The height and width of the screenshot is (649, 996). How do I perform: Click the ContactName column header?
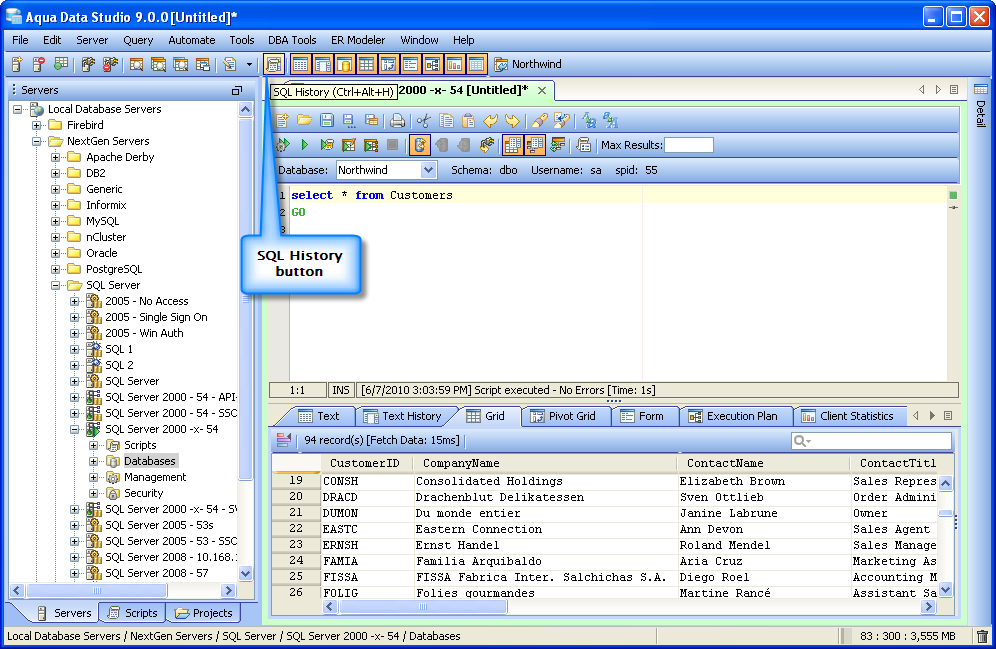tap(763, 463)
